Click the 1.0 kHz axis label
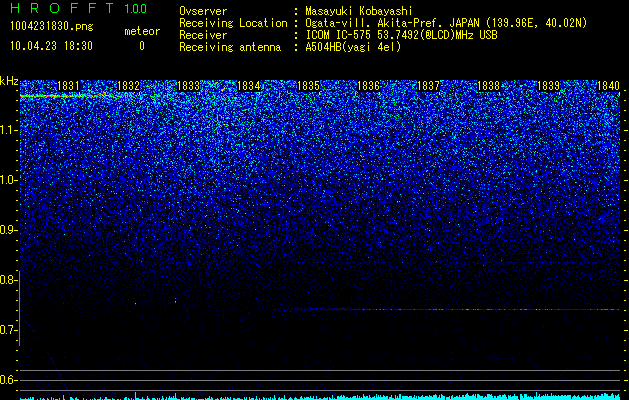 click(8, 180)
